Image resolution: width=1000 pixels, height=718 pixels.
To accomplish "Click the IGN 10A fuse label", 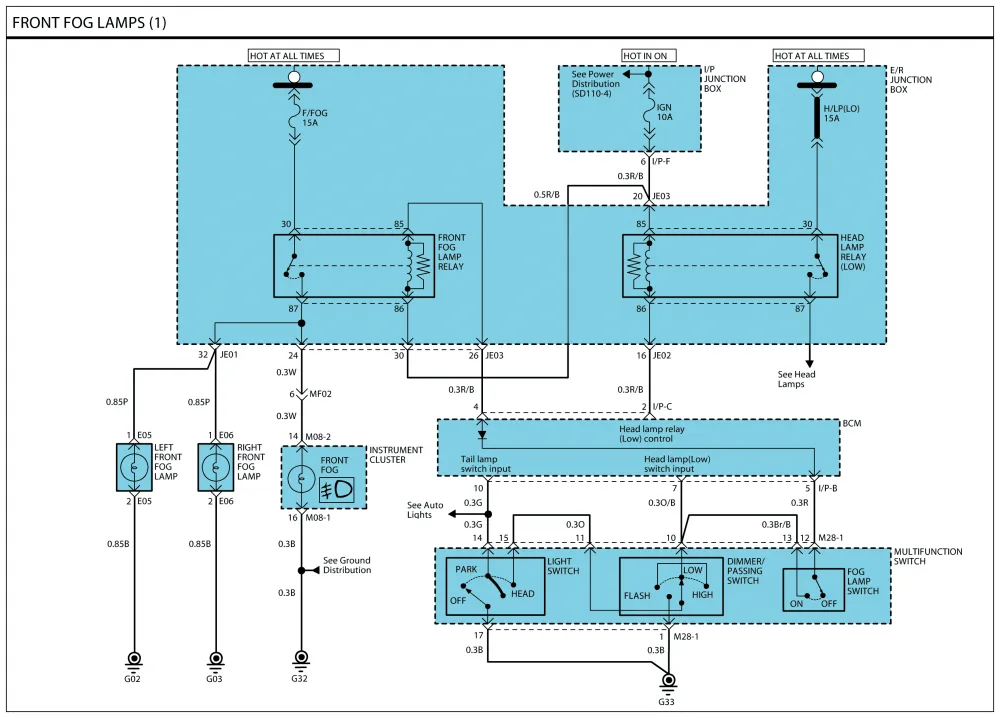I will pyautogui.click(x=665, y=112).
